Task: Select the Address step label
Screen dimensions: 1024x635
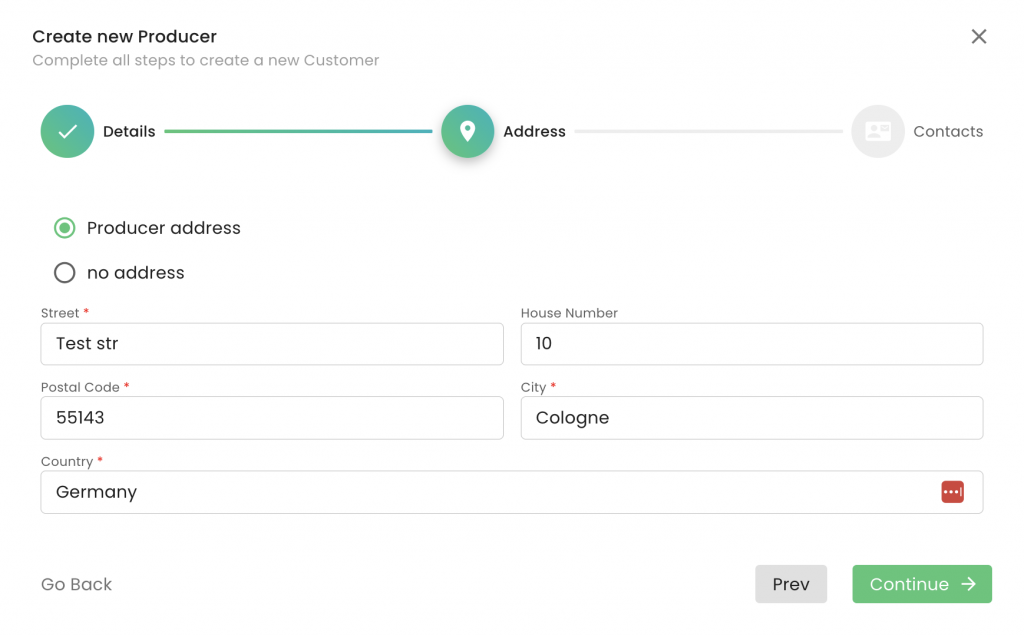Action: click(534, 132)
